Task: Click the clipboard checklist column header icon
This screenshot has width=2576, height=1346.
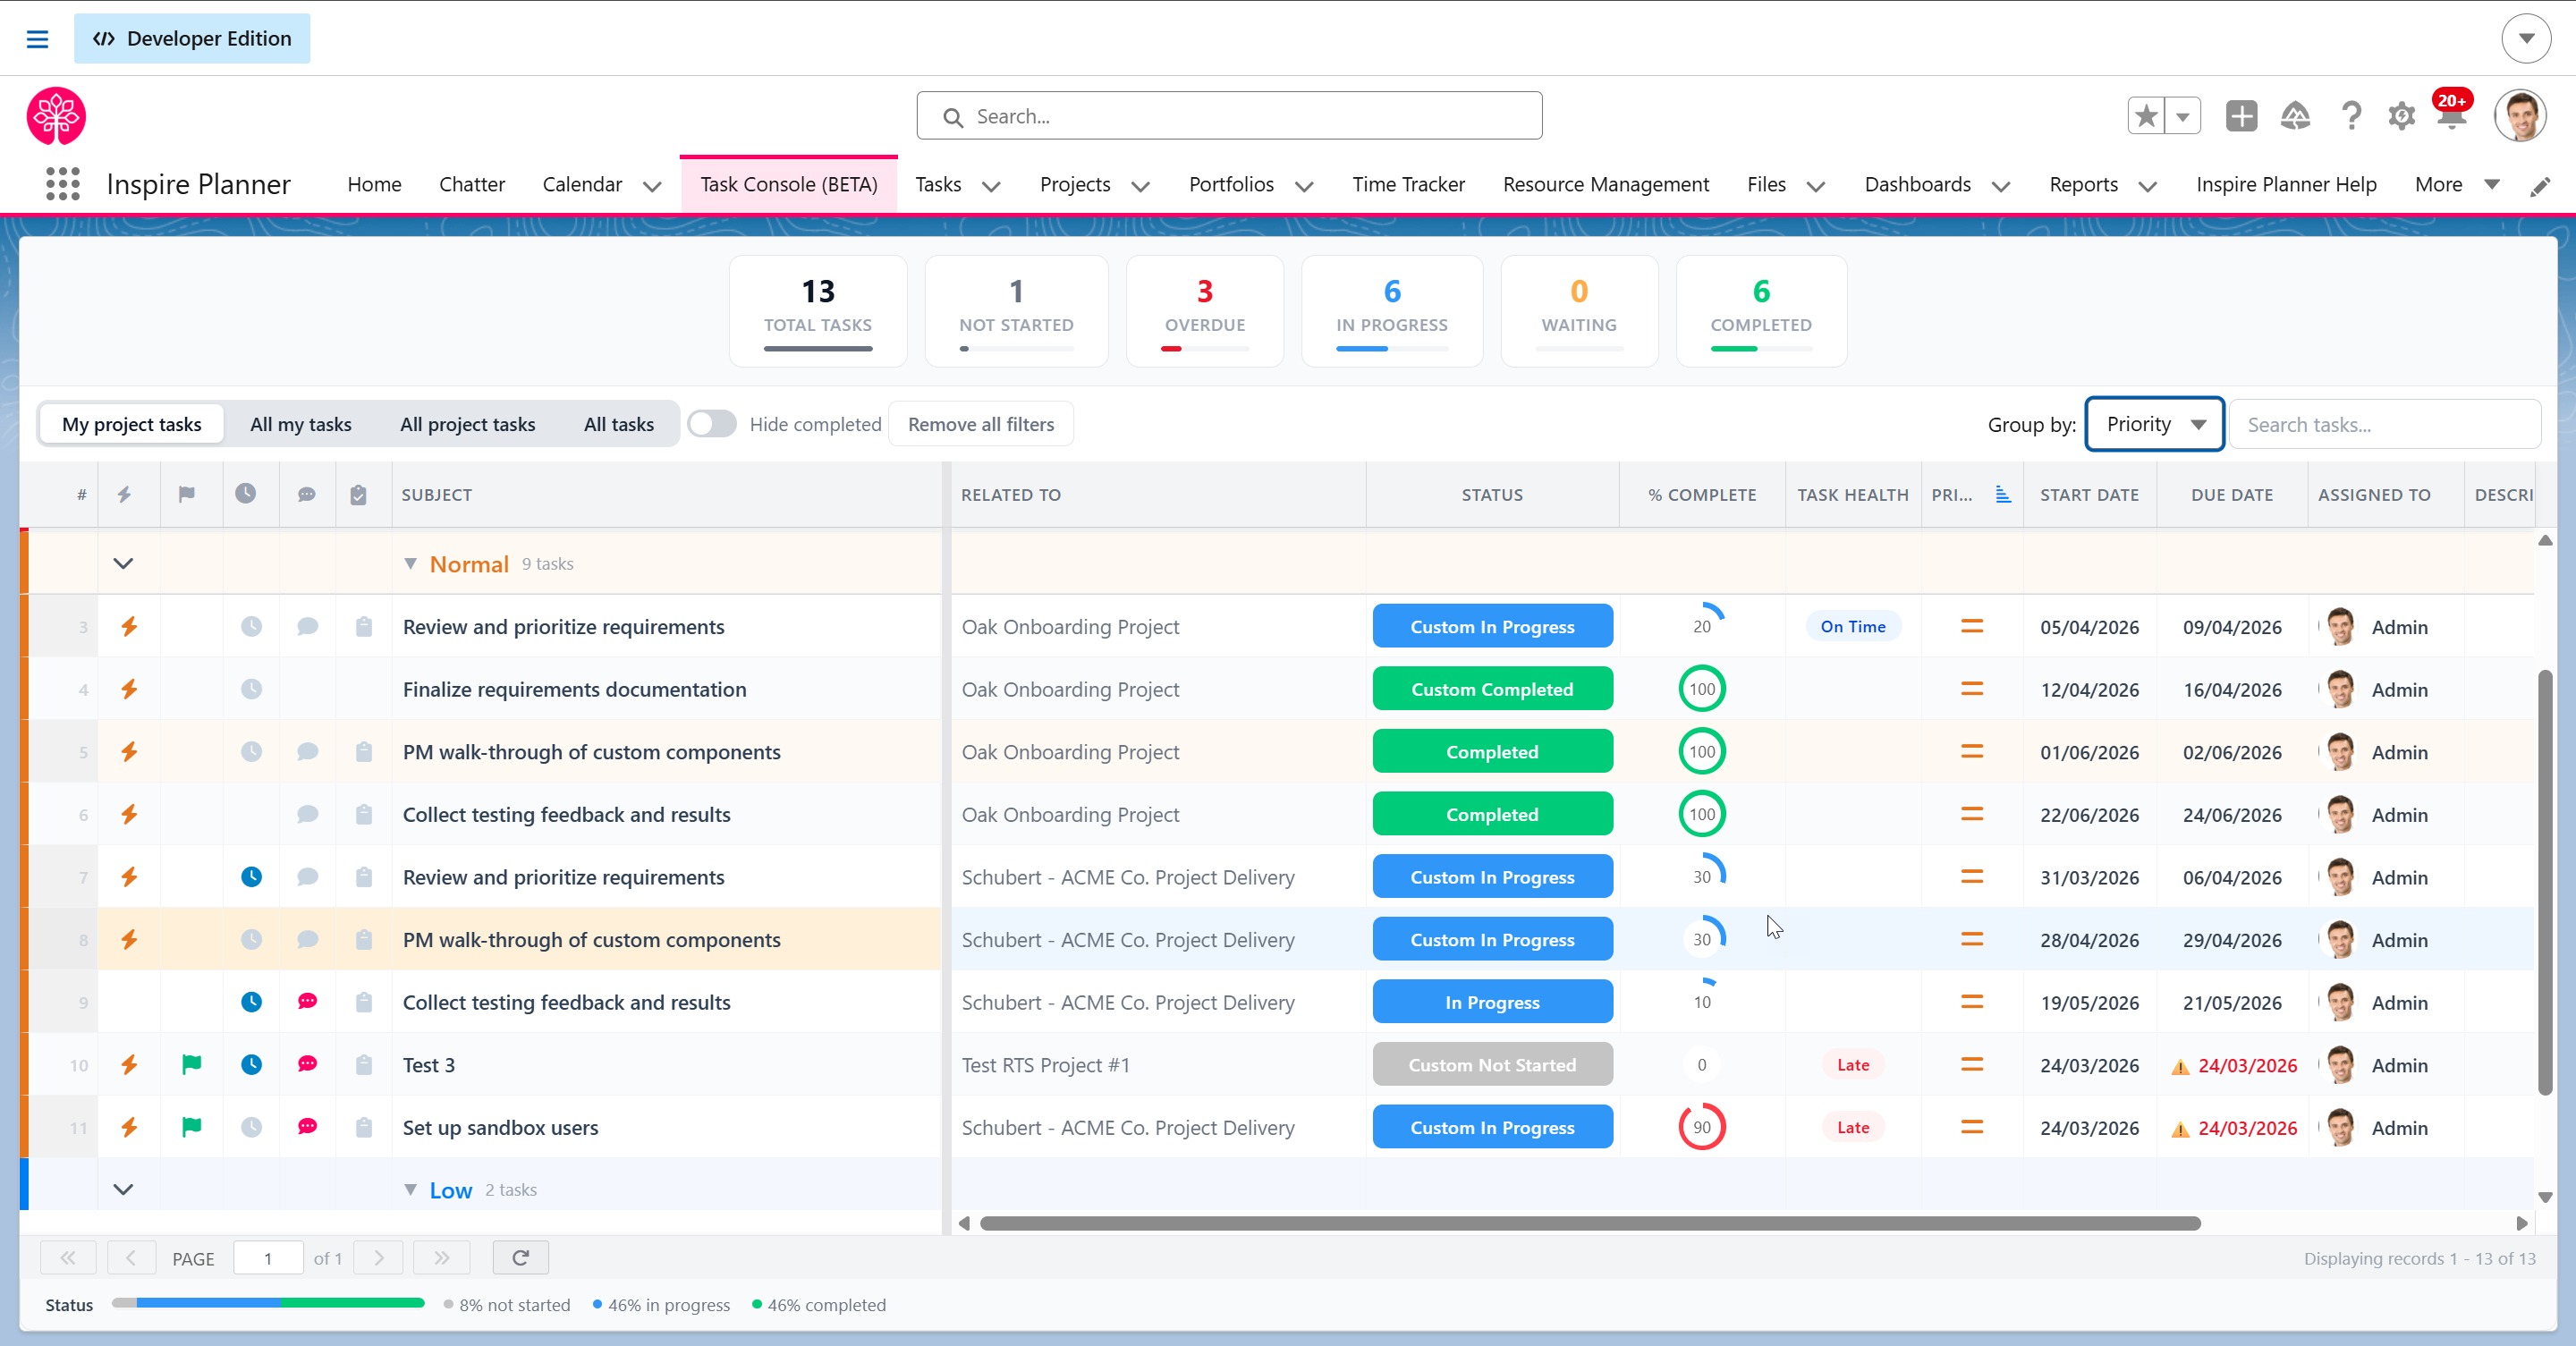Action: click(358, 495)
